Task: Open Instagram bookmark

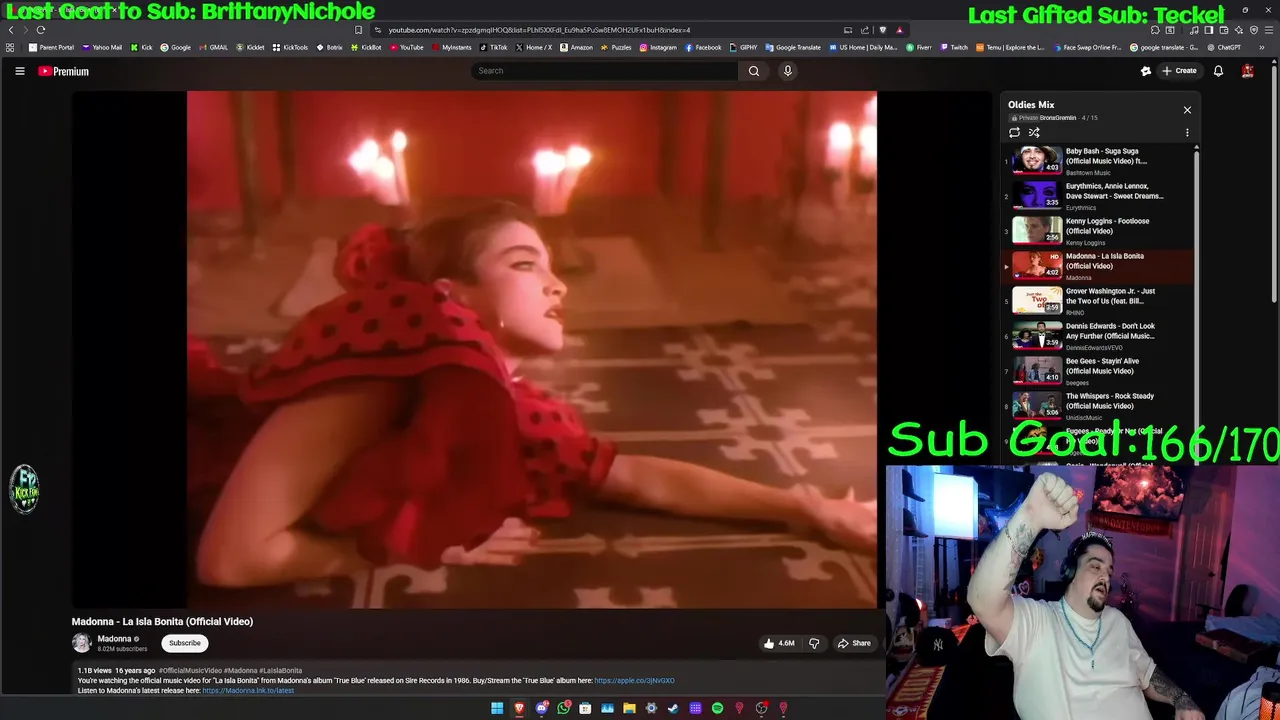Action: coord(658,47)
